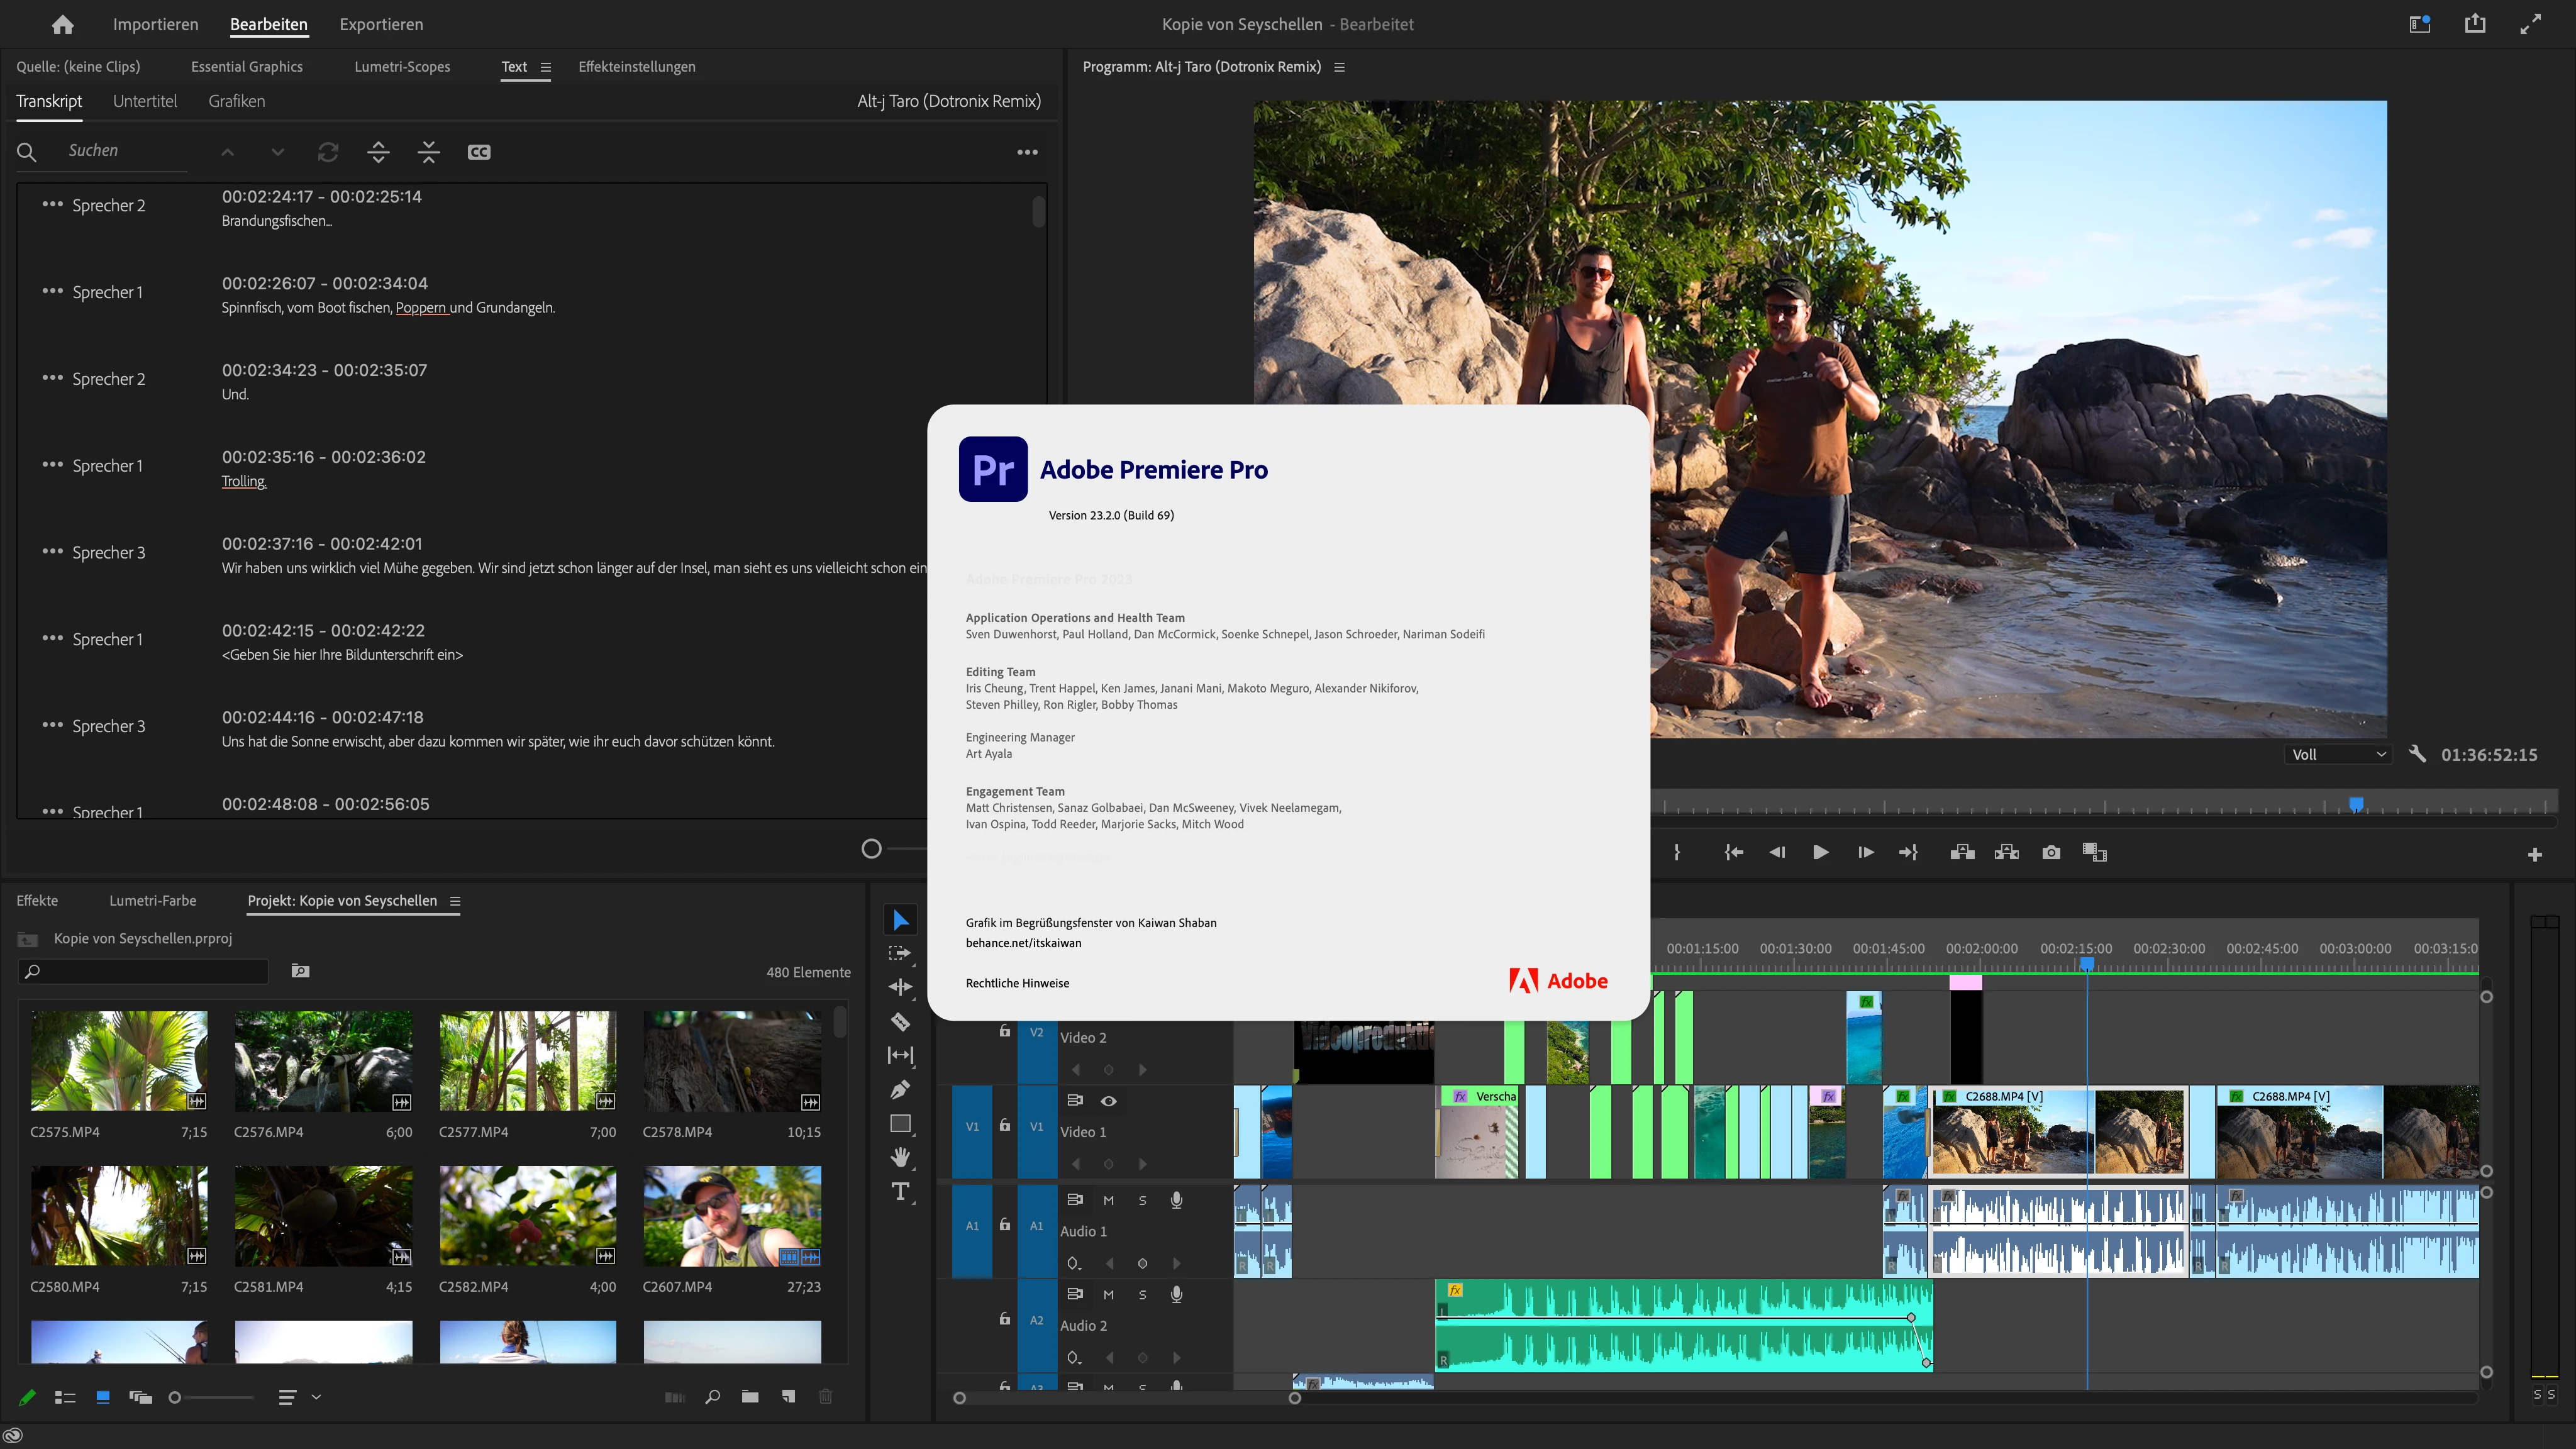Click the closed captions CC icon

click(x=479, y=152)
